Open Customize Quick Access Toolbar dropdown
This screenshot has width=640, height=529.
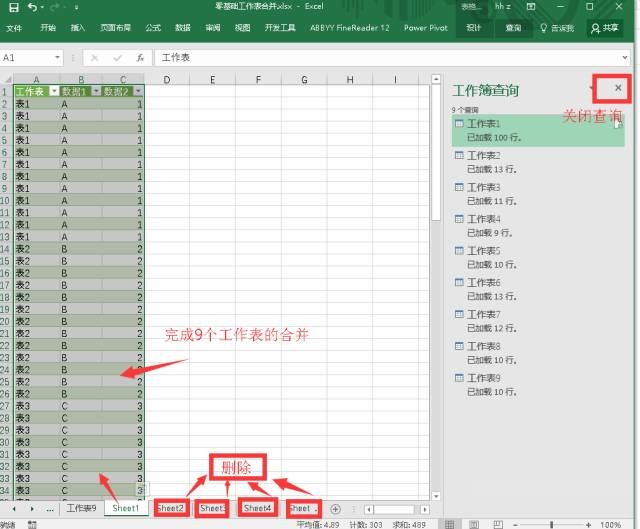(76, 8)
